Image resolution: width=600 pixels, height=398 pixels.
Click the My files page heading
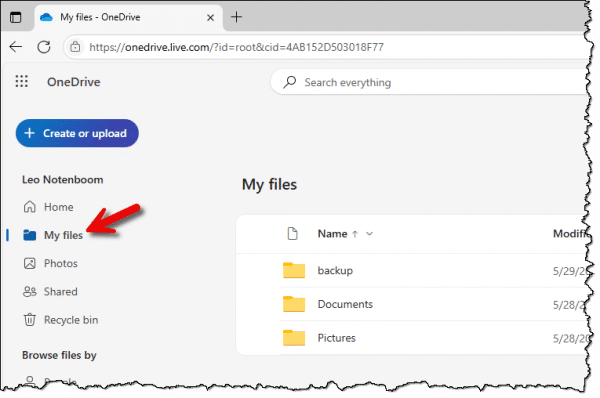[x=269, y=184]
